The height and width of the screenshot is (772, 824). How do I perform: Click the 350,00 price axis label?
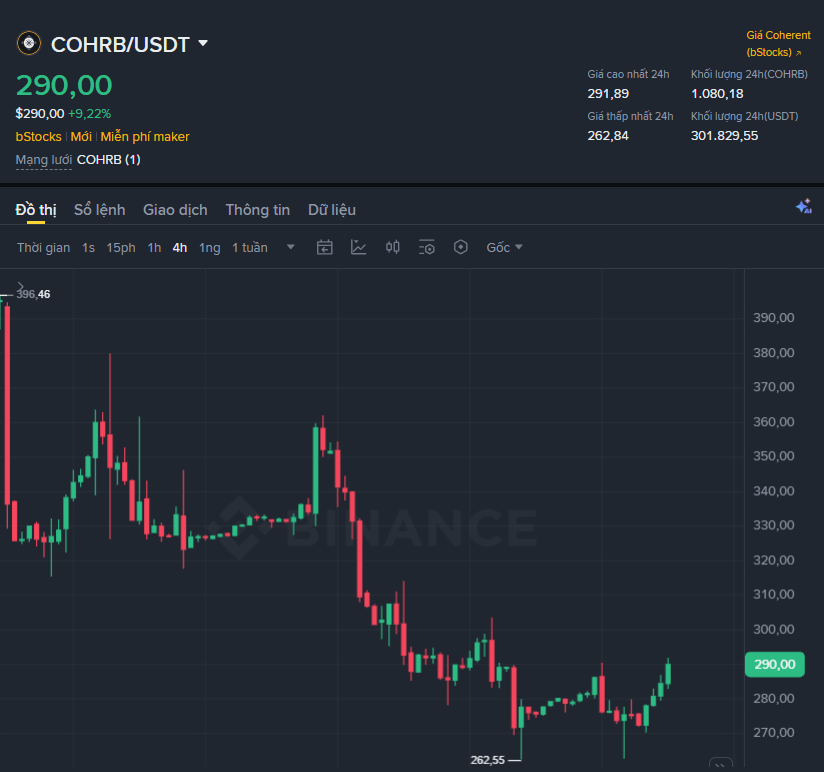tap(774, 456)
